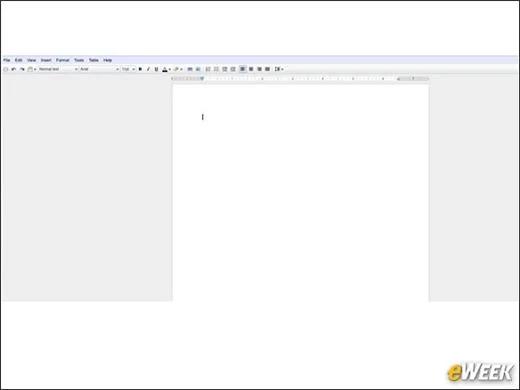Open the web clipboard menu
The height and width of the screenshot is (390, 520).
[32, 69]
